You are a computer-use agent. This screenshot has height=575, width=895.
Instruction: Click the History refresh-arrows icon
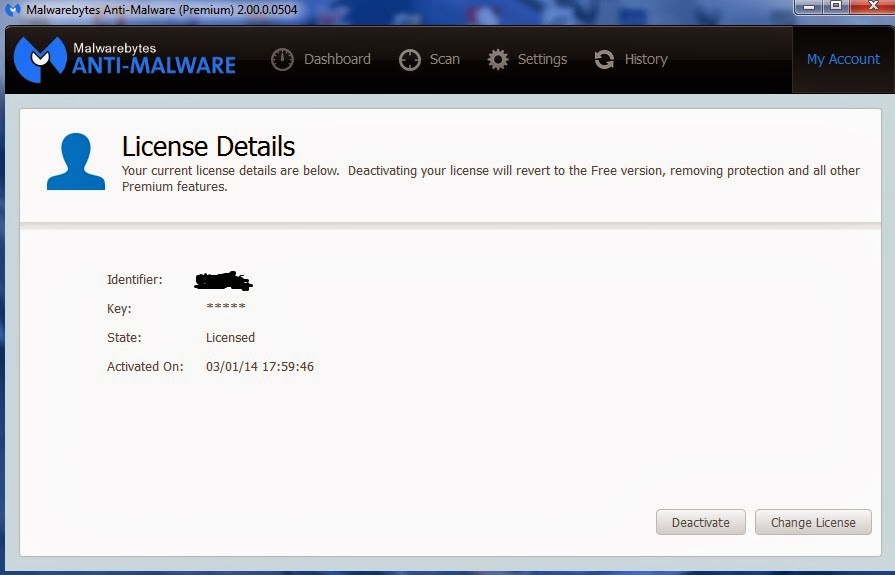coord(604,59)
